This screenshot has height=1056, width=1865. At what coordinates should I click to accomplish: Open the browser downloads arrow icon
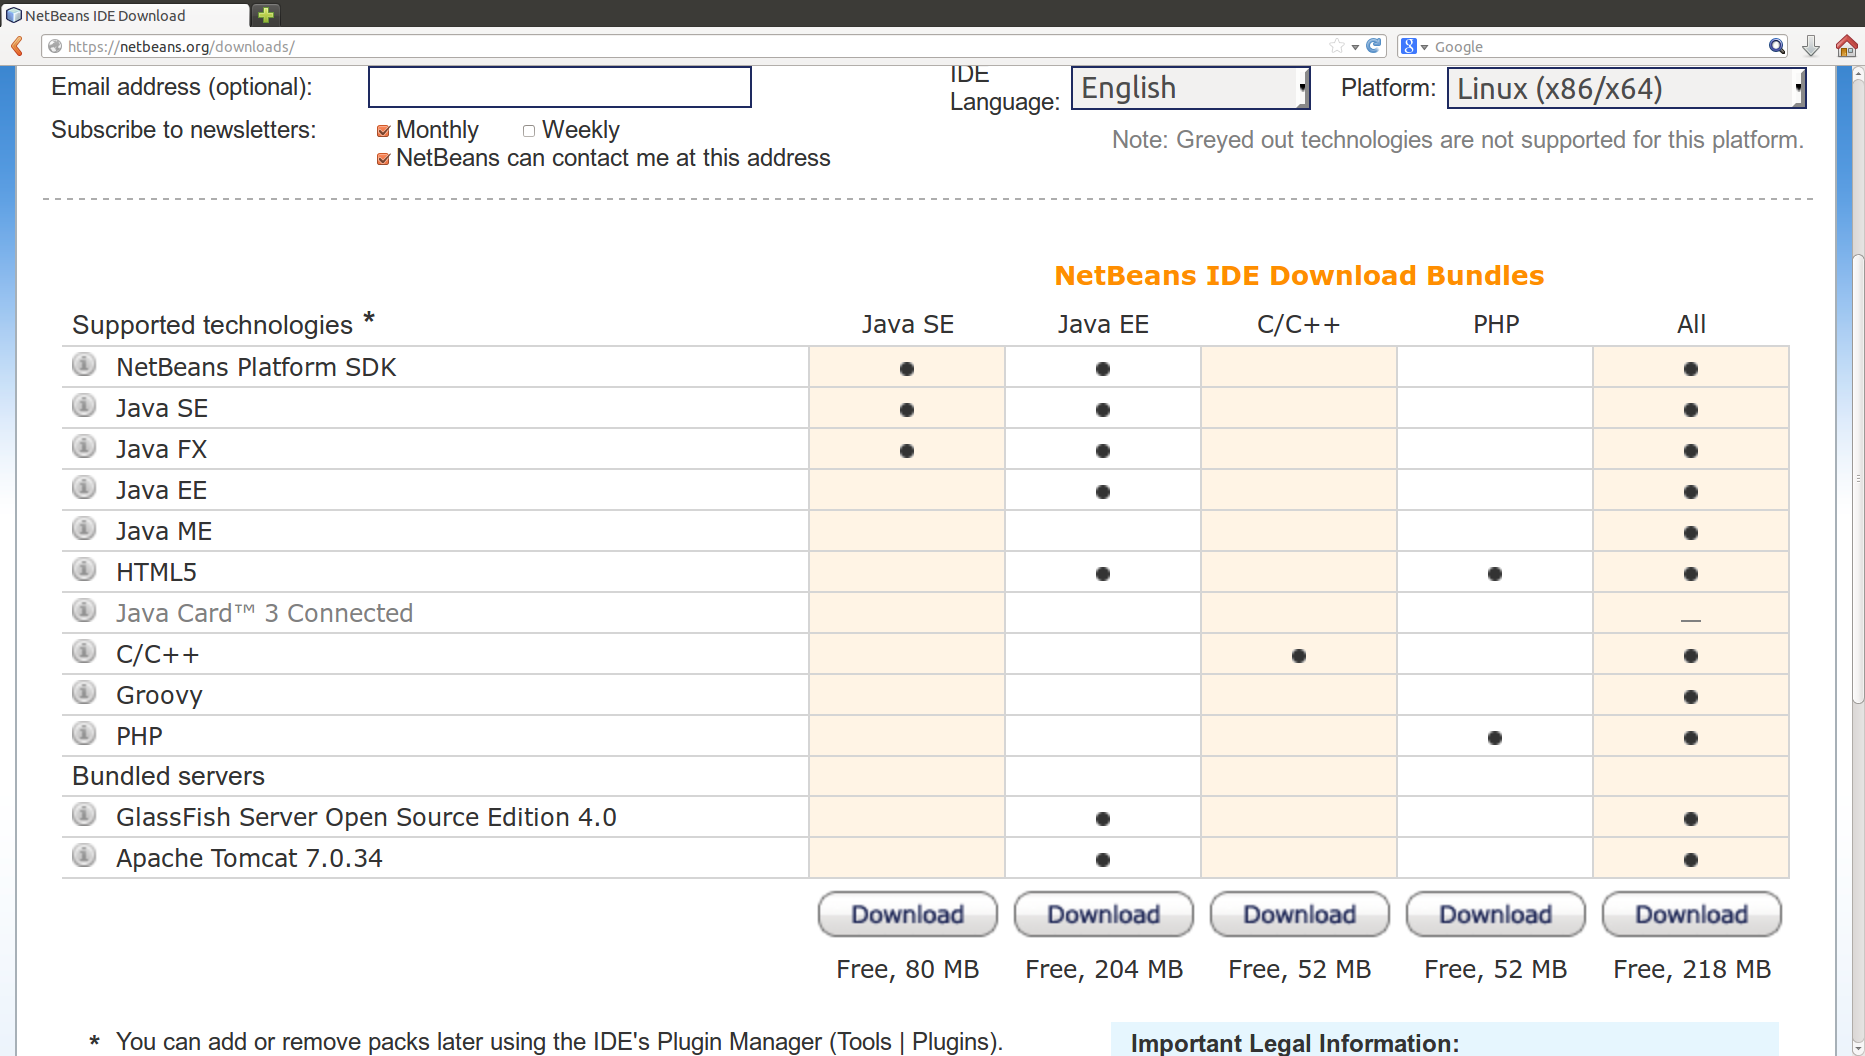coord(1811,46)
